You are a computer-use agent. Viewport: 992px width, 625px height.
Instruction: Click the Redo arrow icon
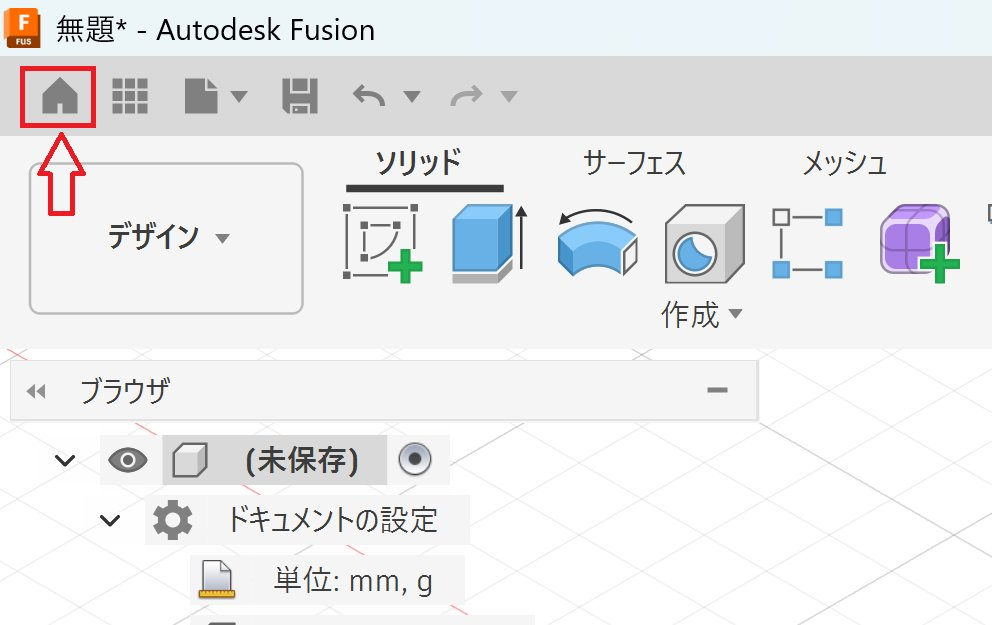[x=467, y=97]
